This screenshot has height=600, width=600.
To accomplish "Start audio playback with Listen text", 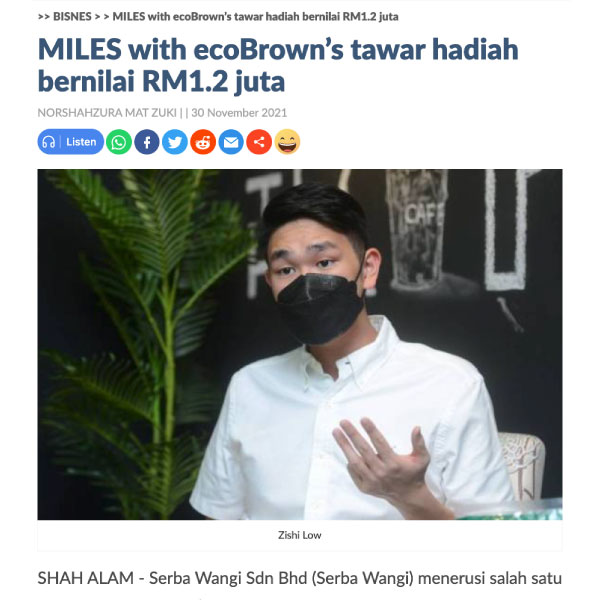I will (81, 142).
